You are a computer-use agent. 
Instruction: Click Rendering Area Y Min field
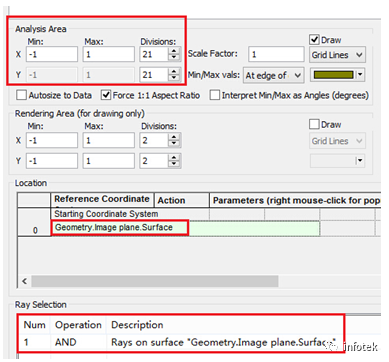point(52,161)
